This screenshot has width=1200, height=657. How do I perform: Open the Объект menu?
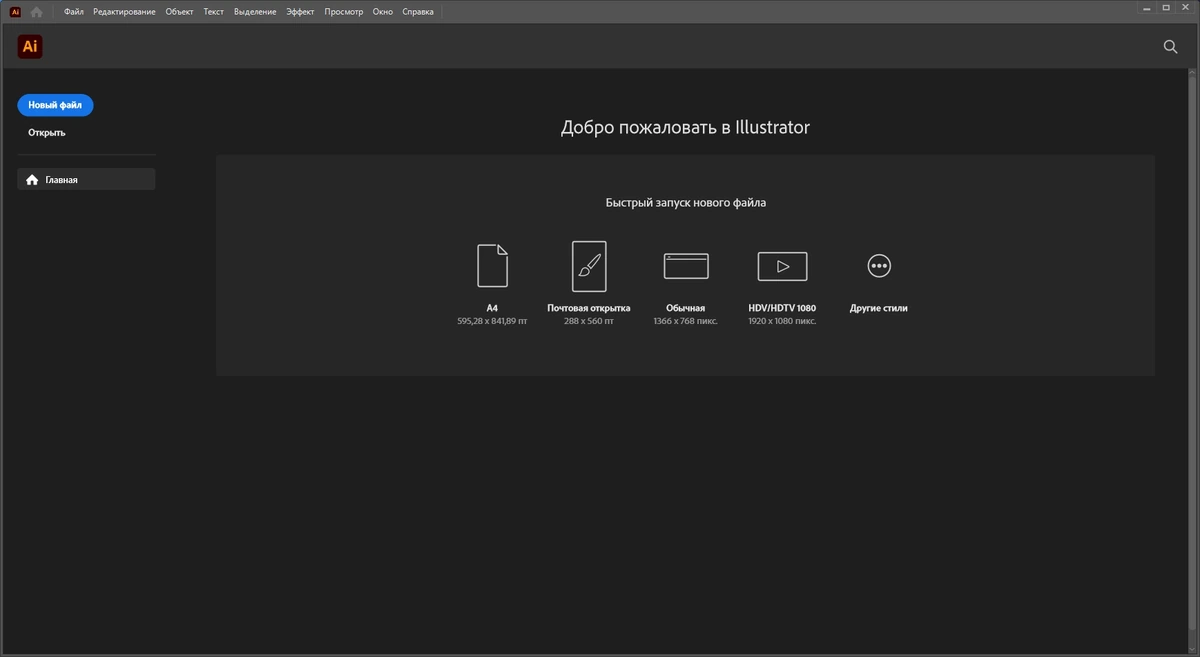(x=179, y=12)
